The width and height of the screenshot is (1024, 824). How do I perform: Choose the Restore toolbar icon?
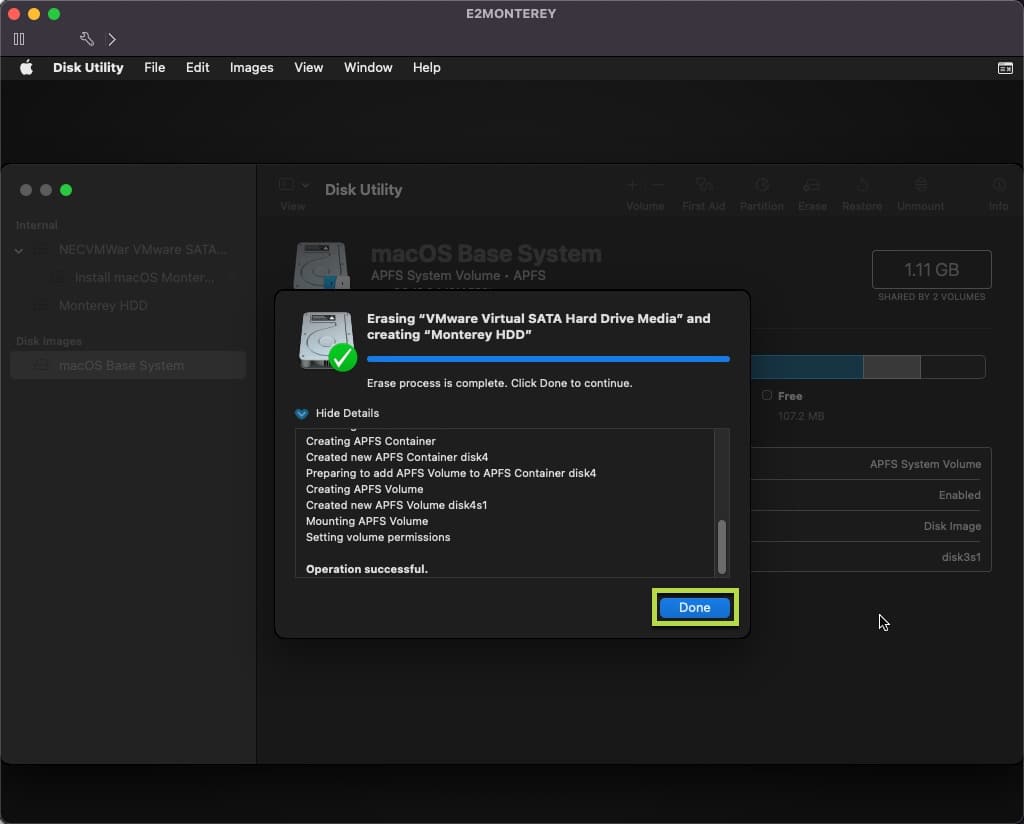pos(862,185)
